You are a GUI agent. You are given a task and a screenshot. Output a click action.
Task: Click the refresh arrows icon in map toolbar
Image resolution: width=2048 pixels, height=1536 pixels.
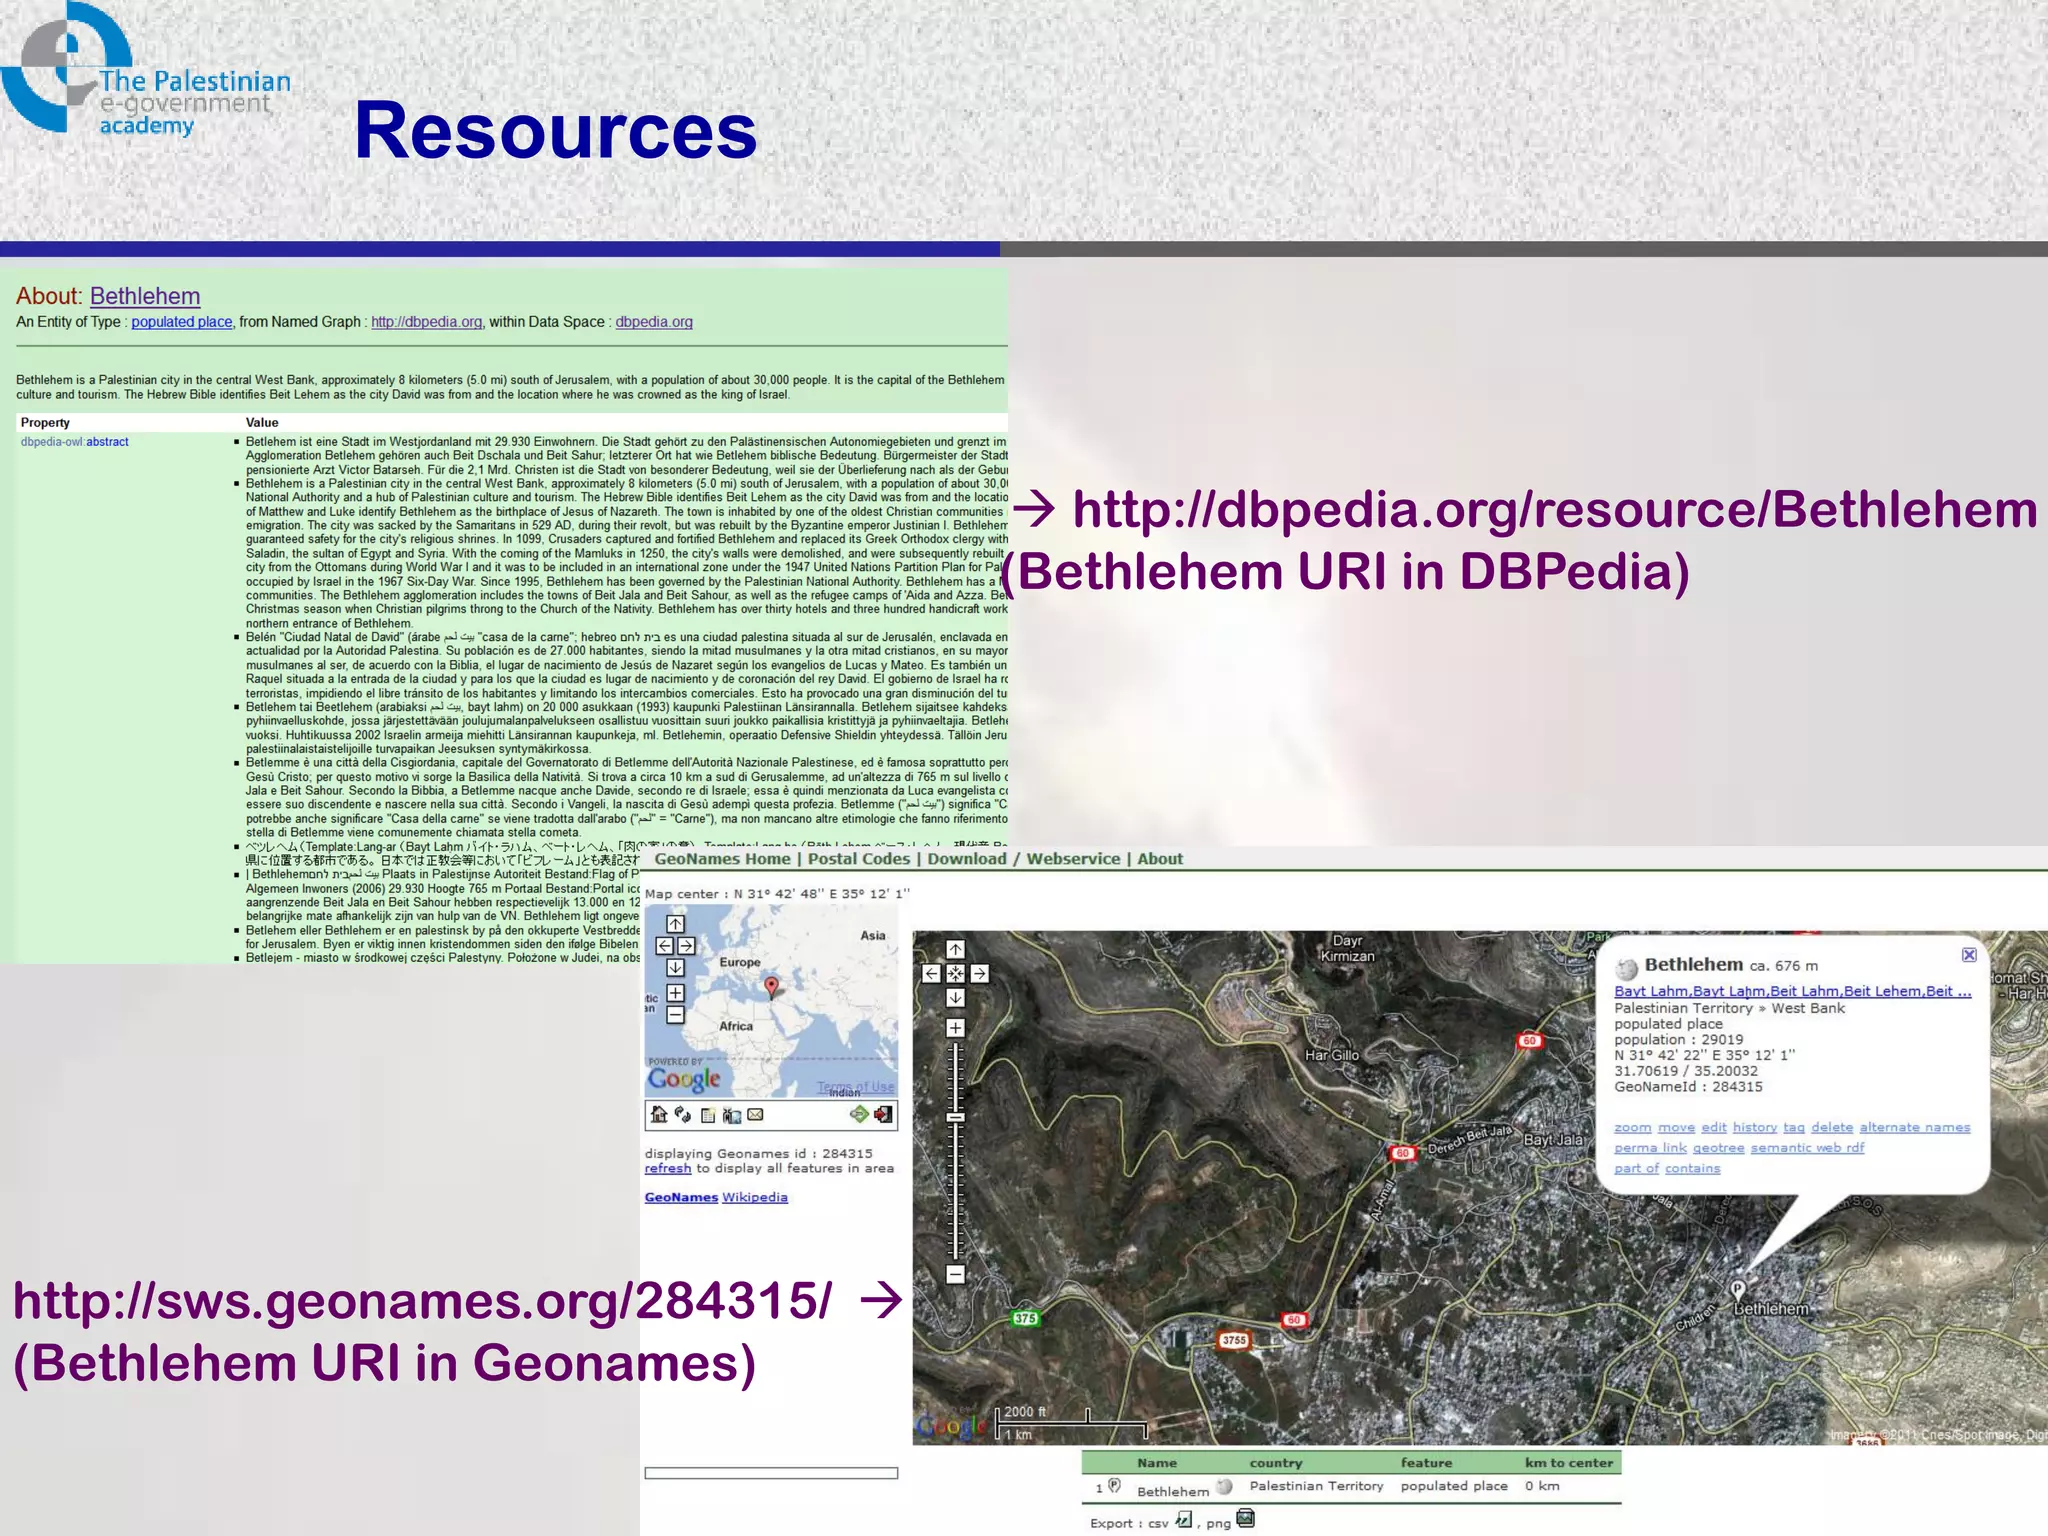click(x=683, y=1114)
